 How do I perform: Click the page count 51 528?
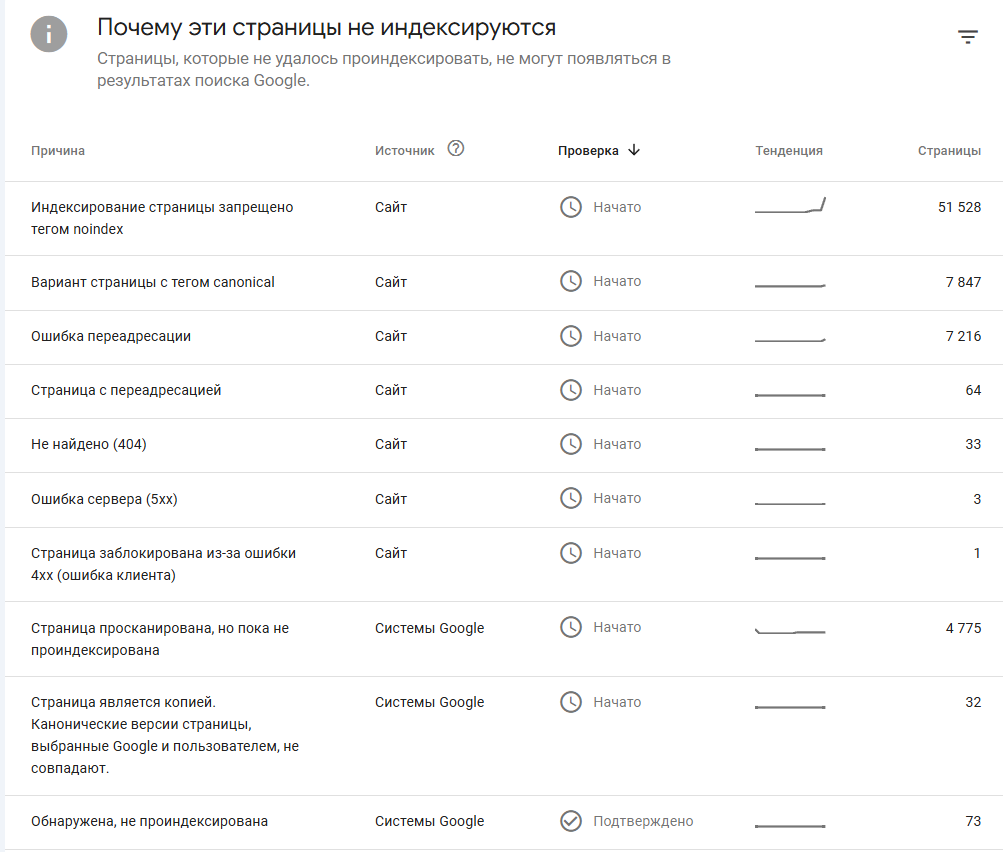point(959,207)
